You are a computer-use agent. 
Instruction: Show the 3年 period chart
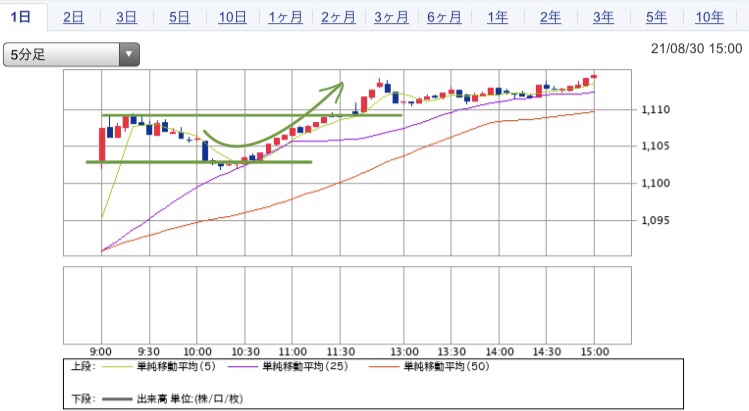[604, 18]
